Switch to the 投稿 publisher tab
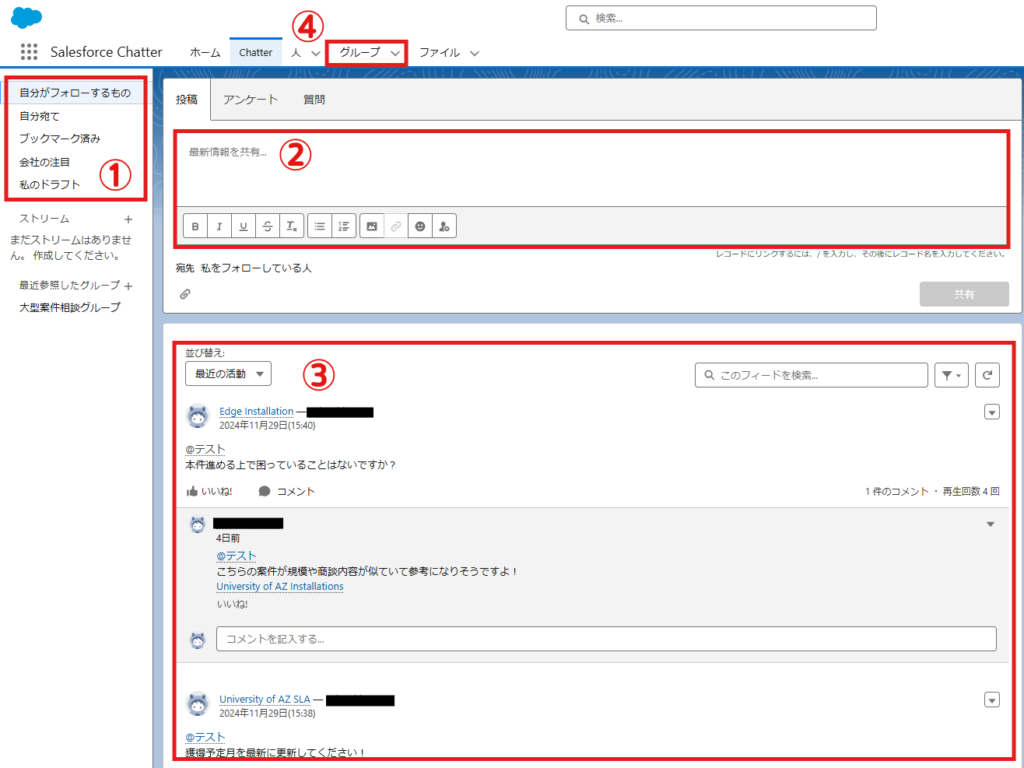 (x=187, y=99)
